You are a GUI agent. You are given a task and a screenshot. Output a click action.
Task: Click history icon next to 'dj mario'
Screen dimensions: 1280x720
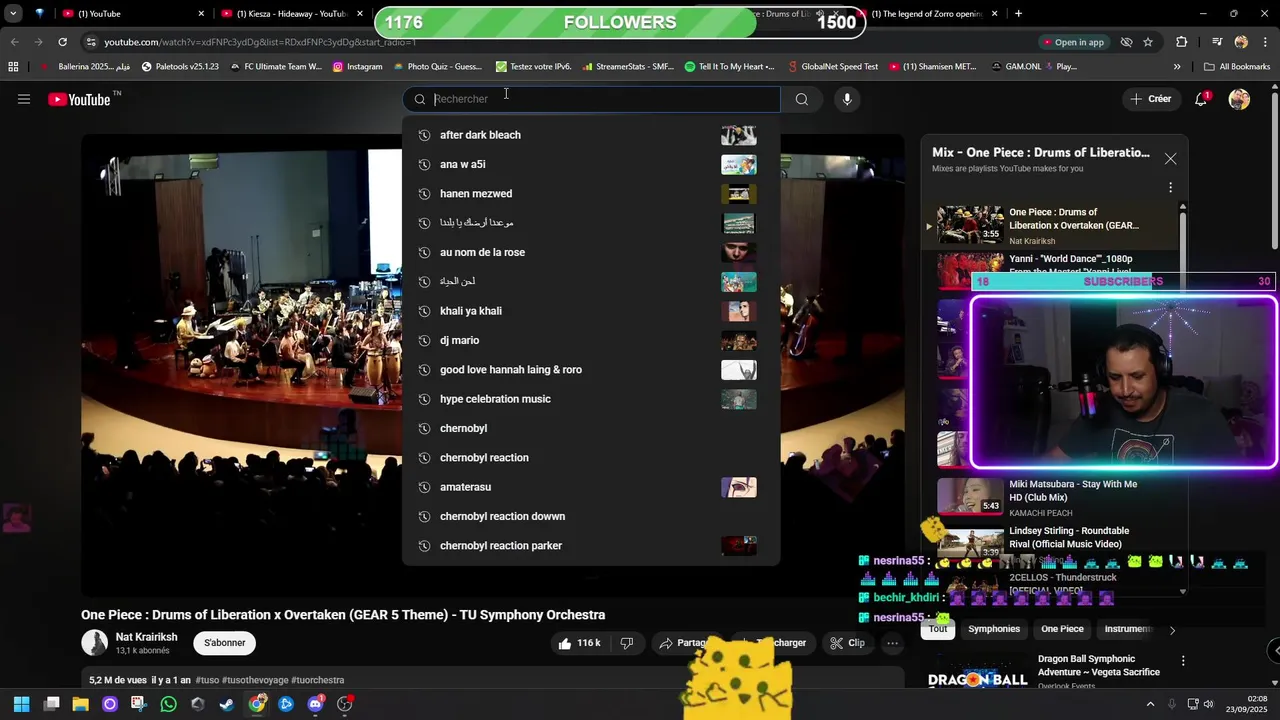[424, 340]
